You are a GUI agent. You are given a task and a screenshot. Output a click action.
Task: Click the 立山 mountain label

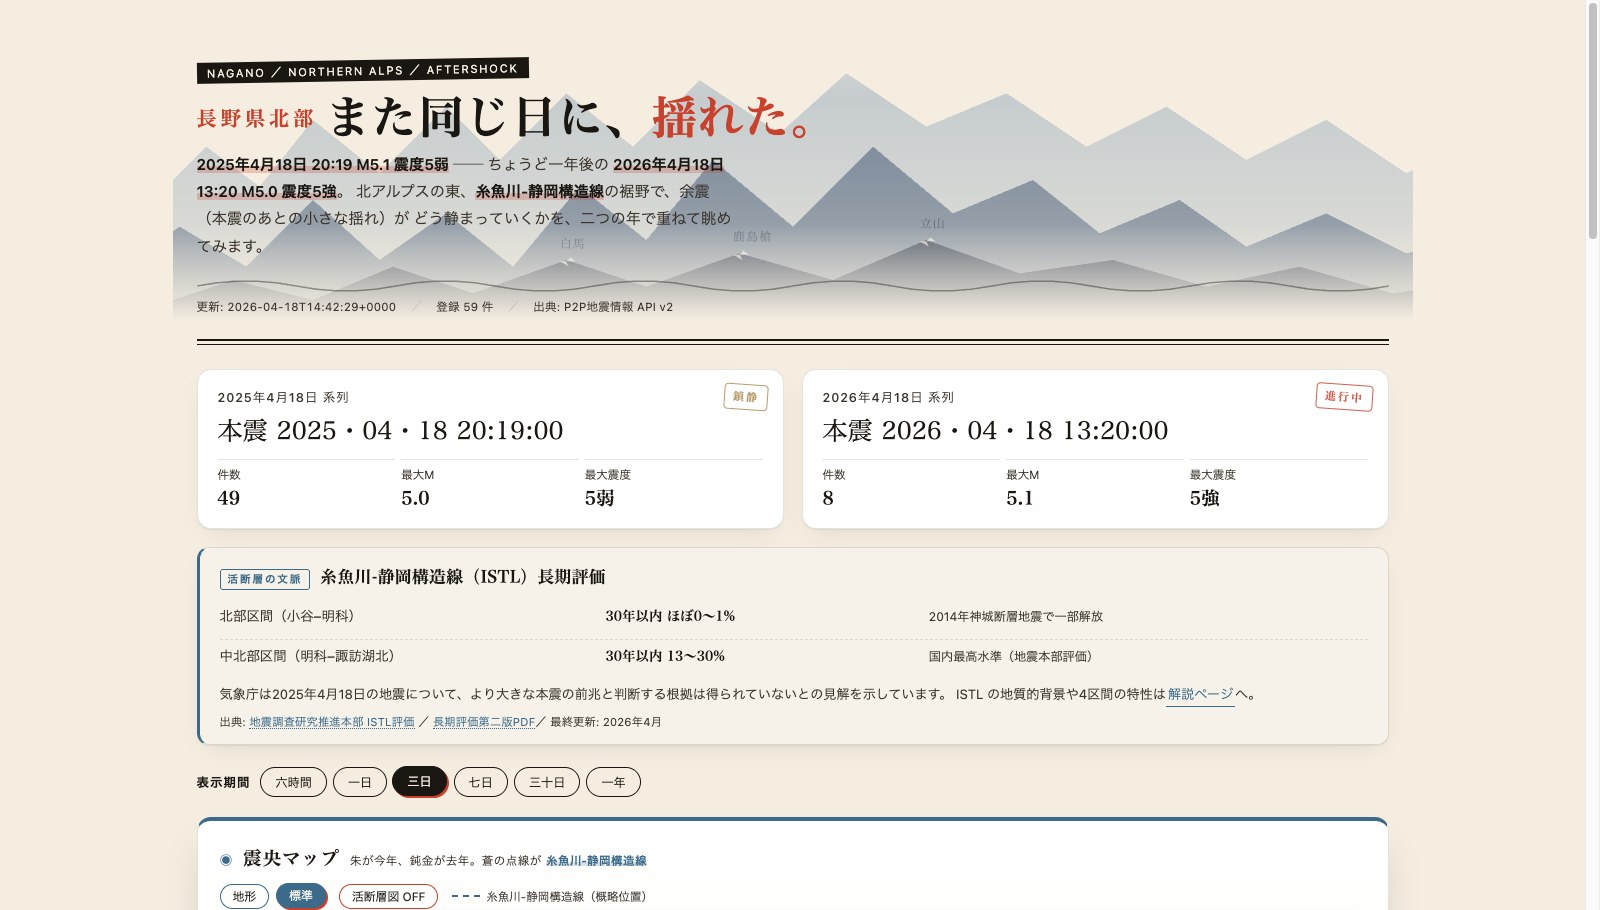(932, 223)
